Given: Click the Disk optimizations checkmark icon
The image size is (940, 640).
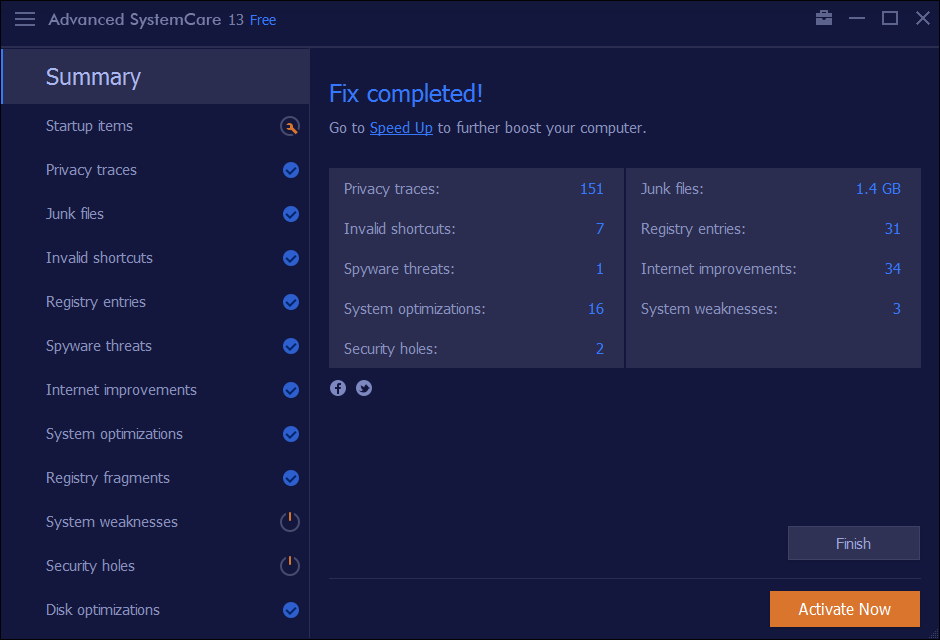Looking at the screenshot, I should [x=291, y=610].
